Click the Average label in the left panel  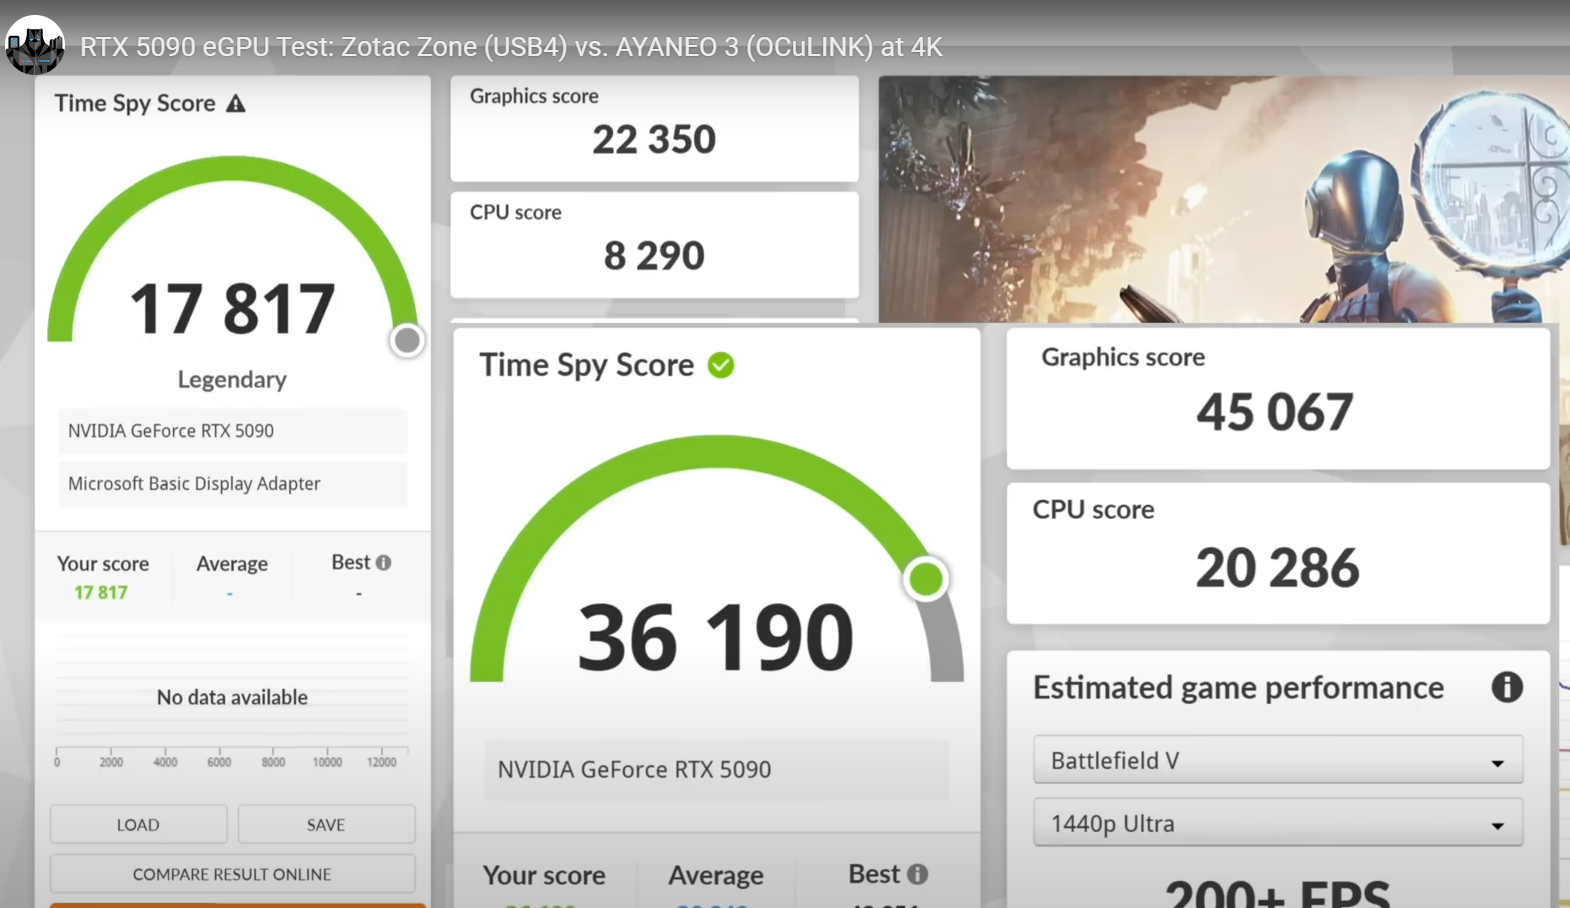[x=232, y=564]
